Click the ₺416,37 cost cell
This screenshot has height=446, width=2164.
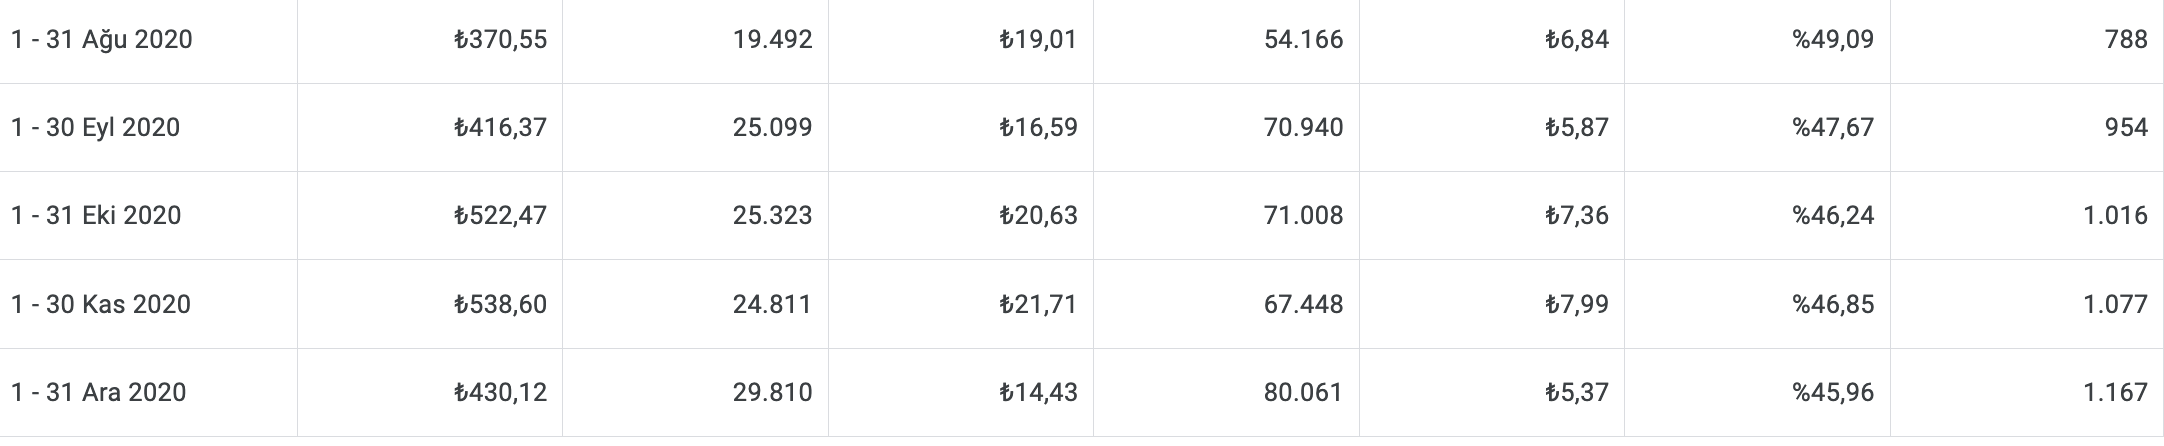click(430, 128)
